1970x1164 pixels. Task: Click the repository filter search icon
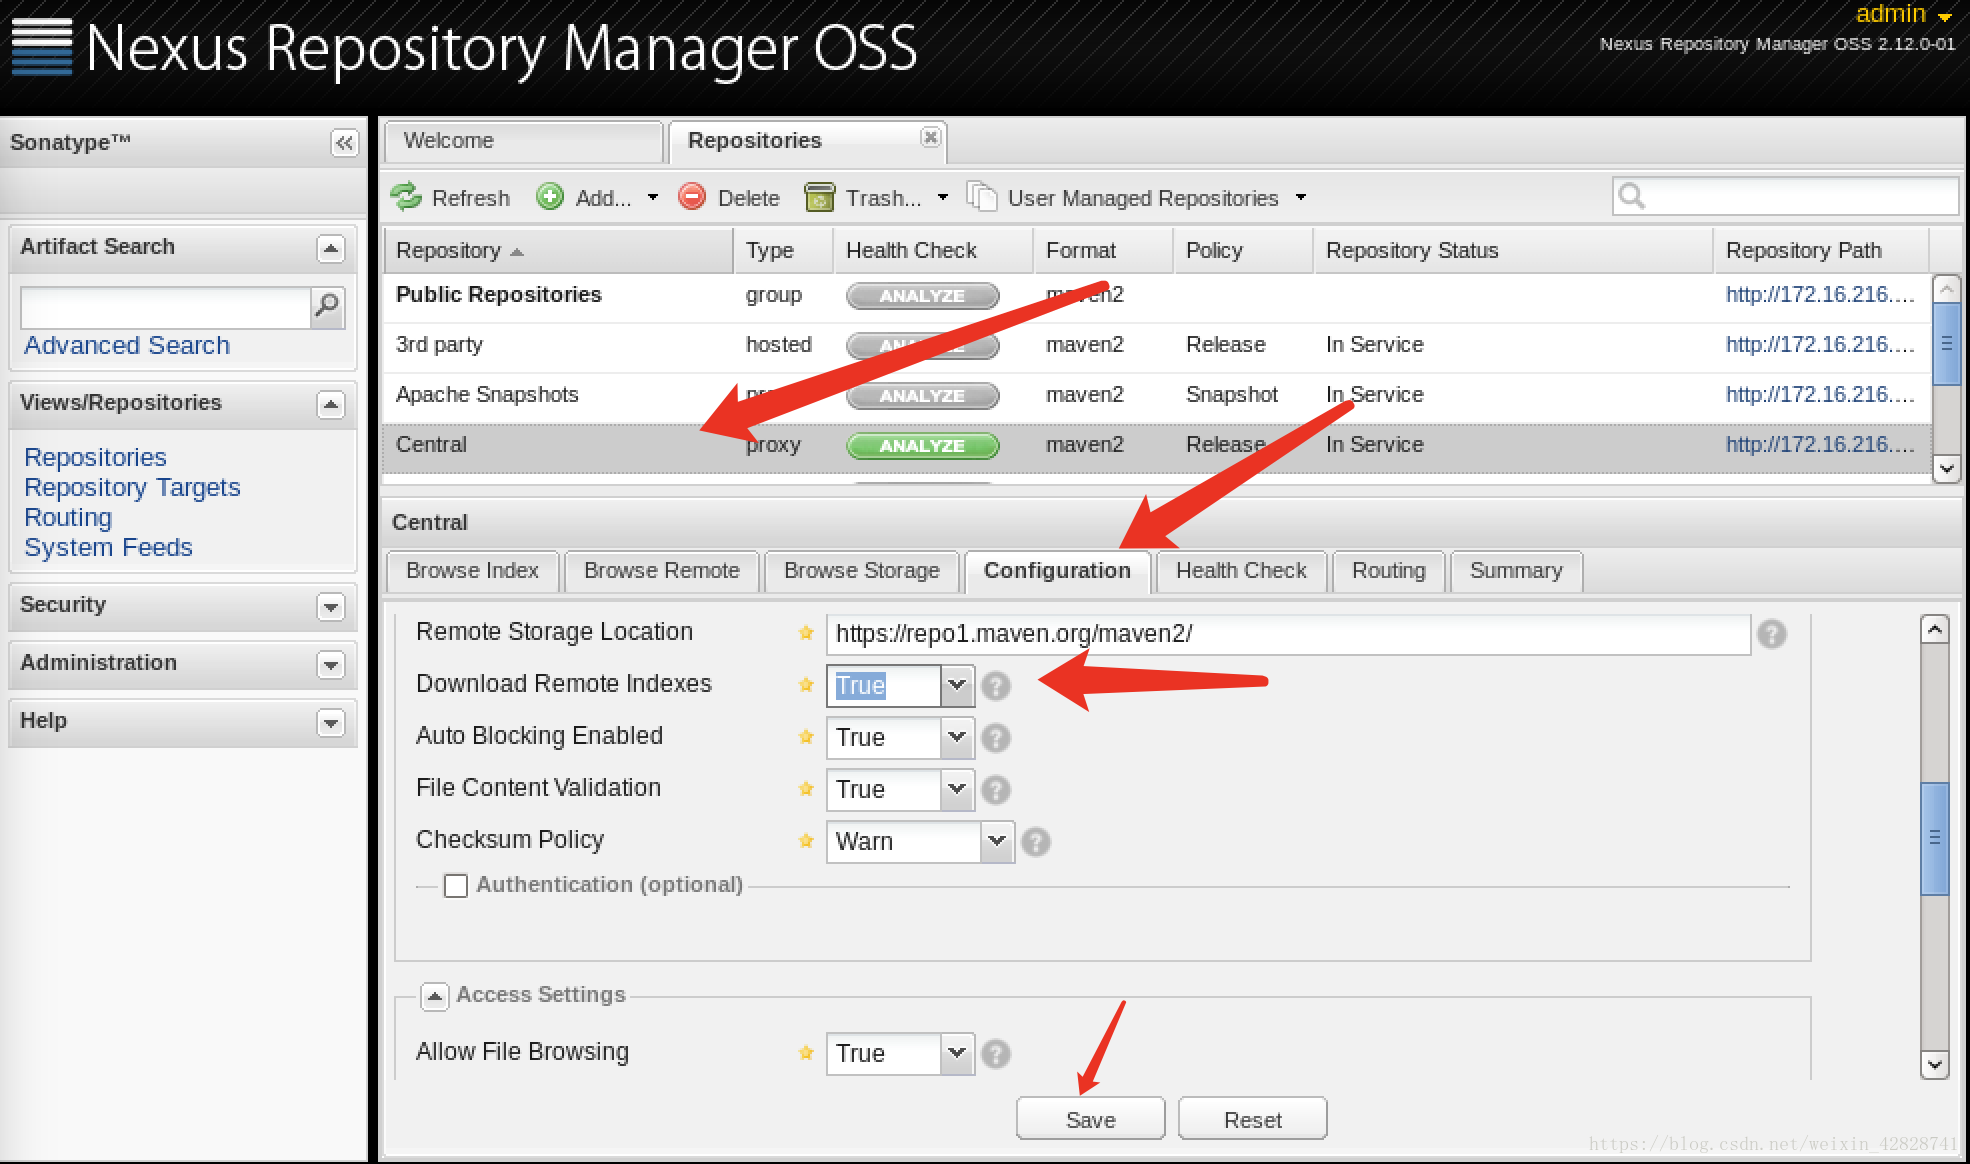[x=1631, y=196]
